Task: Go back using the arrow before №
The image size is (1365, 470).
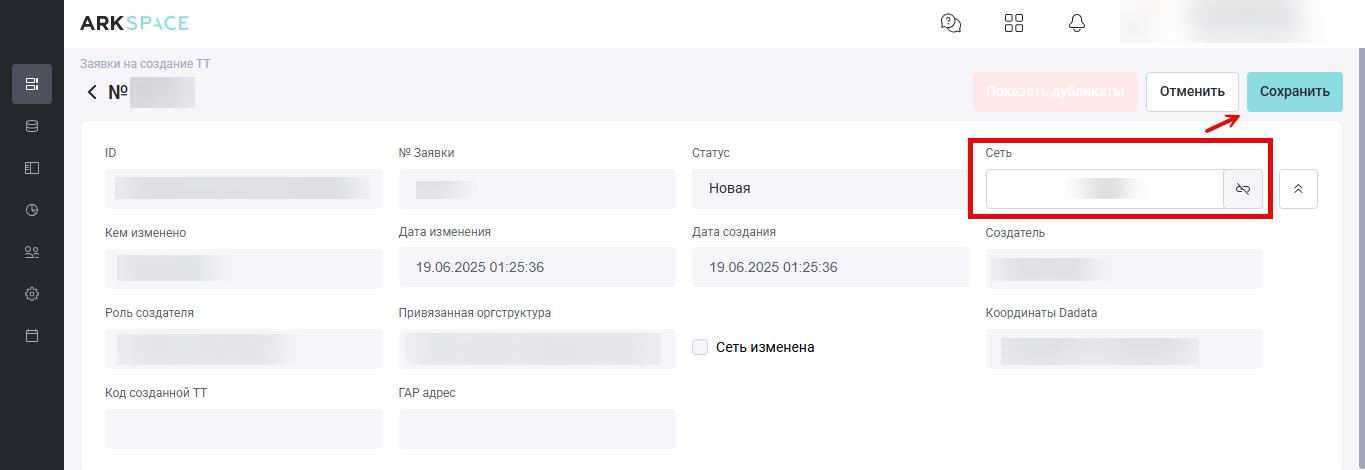Action: 92,92
